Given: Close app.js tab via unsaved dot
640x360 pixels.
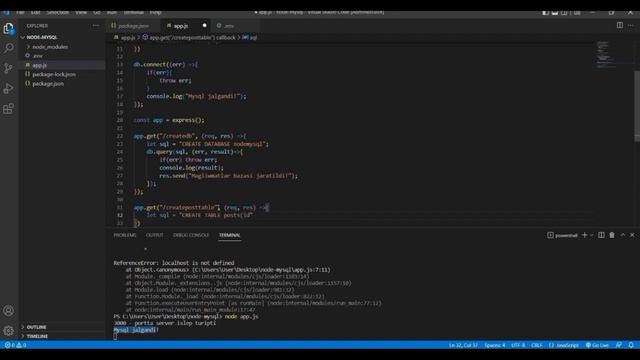Looking at the screenshot, I should tap(204, 25).
